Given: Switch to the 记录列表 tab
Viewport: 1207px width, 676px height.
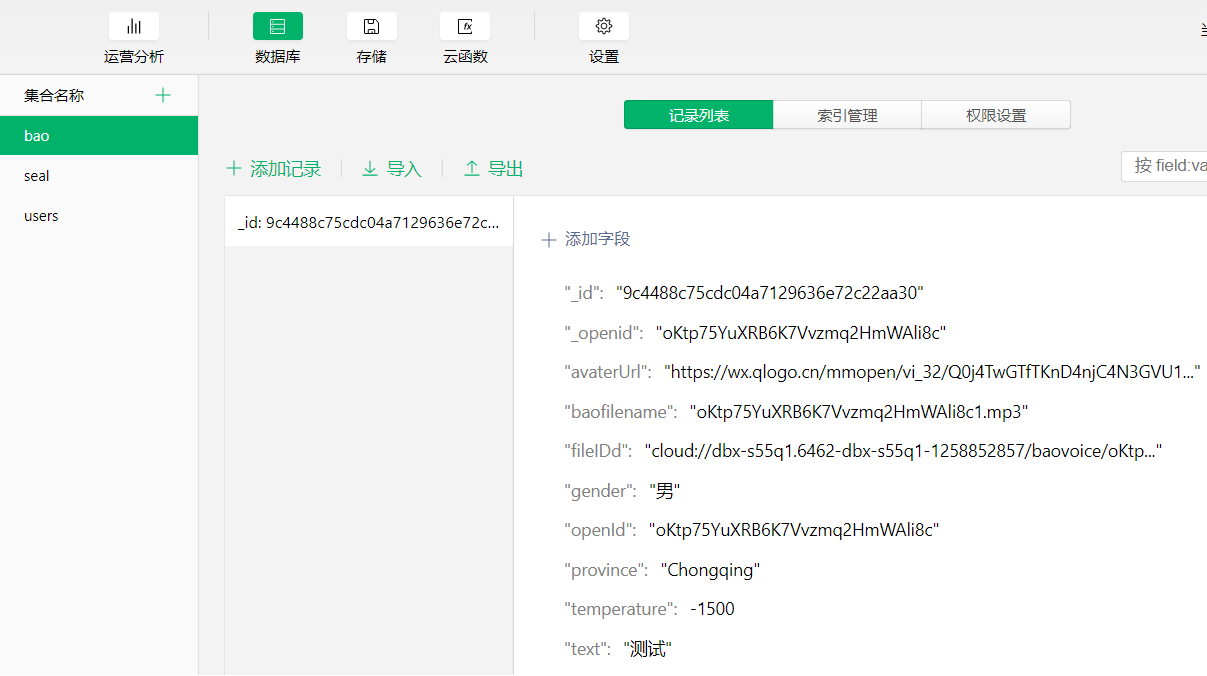Looking at the screenshot, I should (x=699, y=115).
